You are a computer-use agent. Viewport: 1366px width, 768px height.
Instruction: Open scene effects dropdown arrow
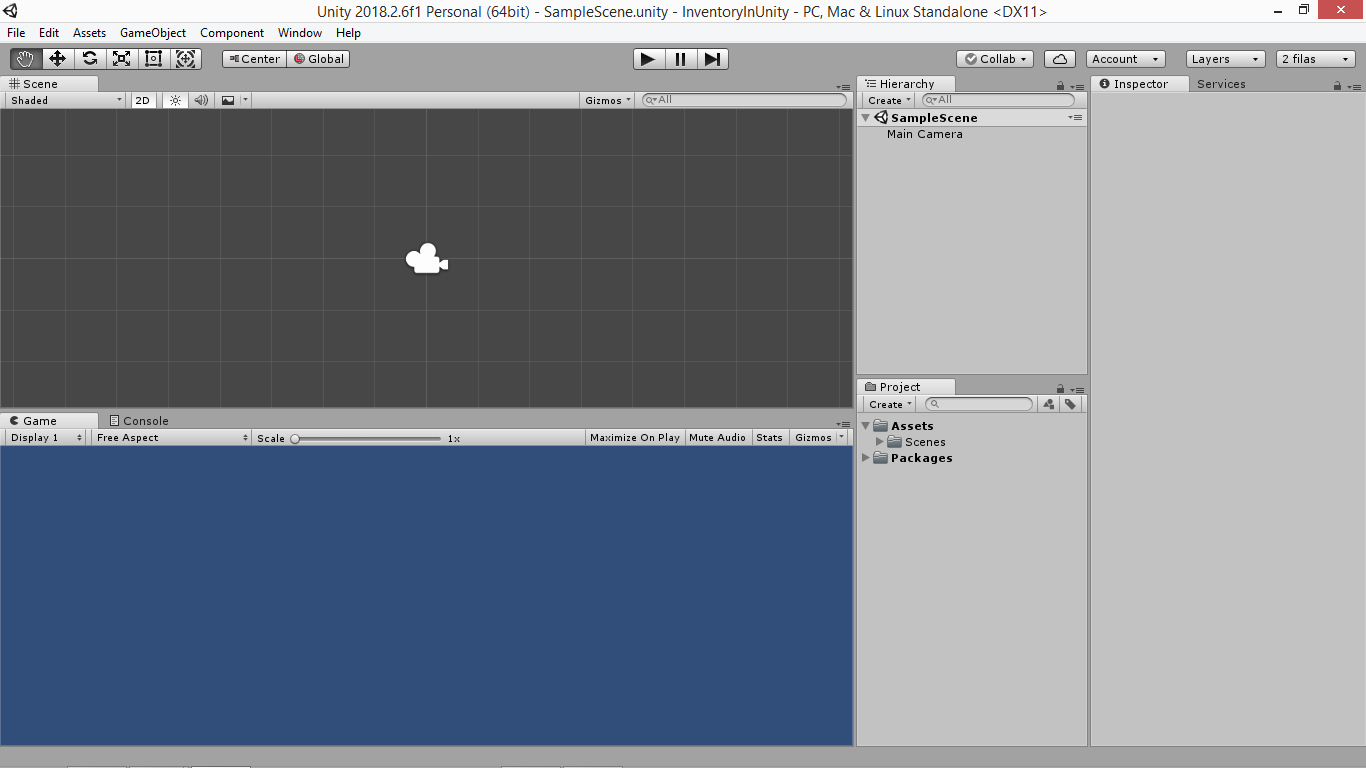tap(246, 100)
